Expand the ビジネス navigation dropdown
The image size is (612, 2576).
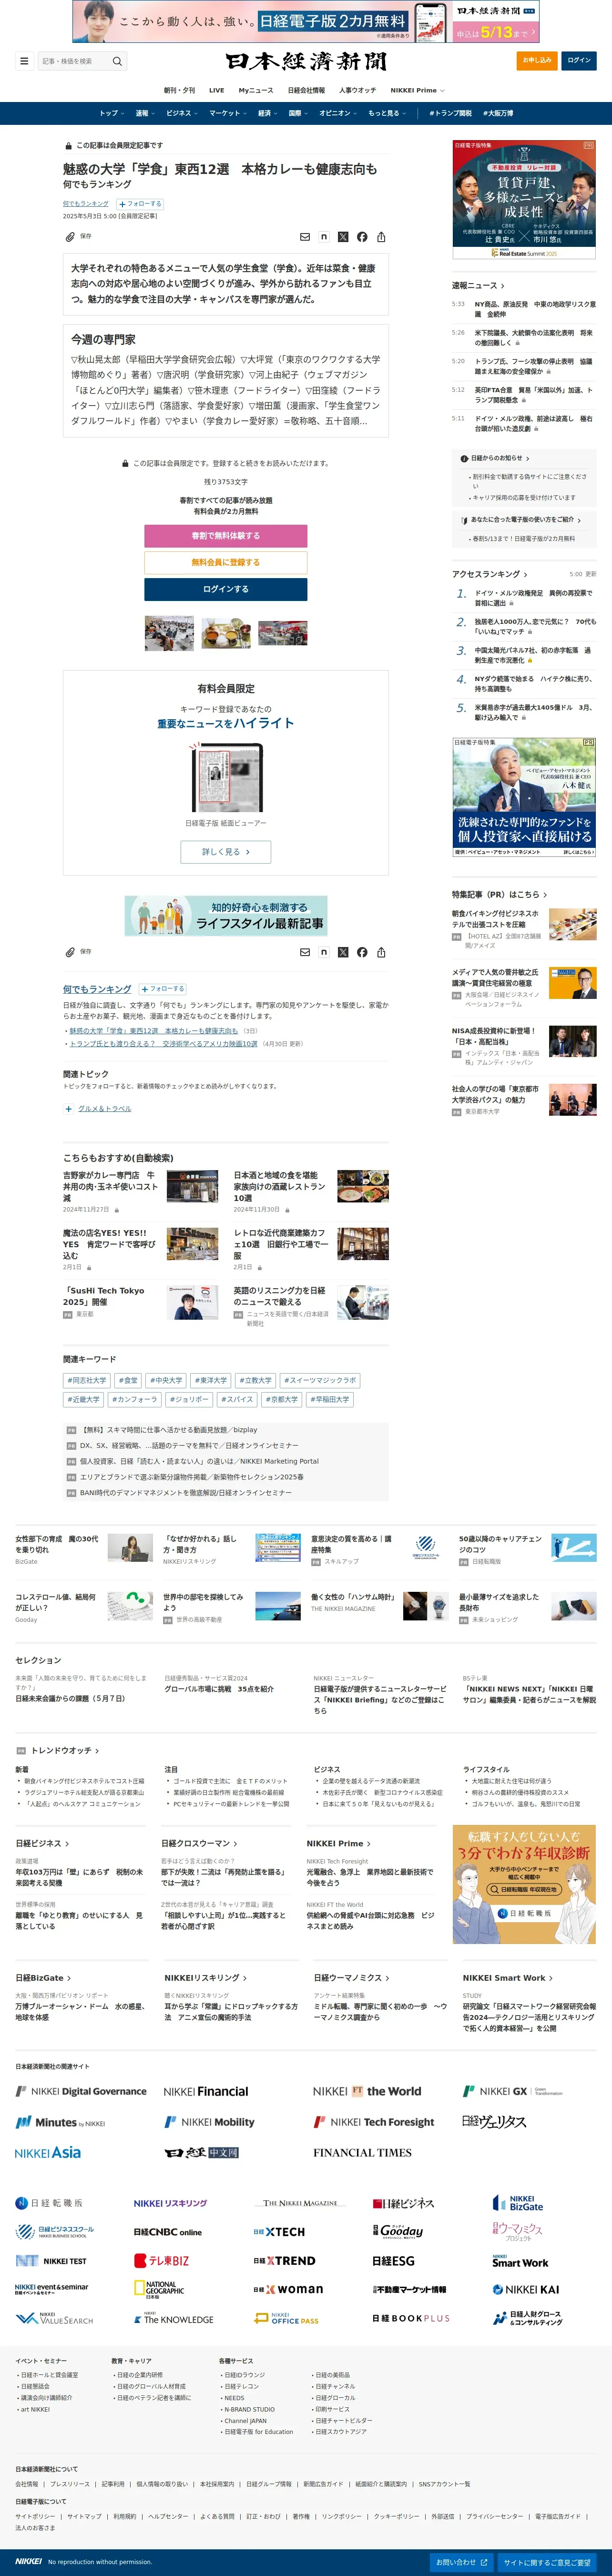pyautogui.click(x=182, y=113)
